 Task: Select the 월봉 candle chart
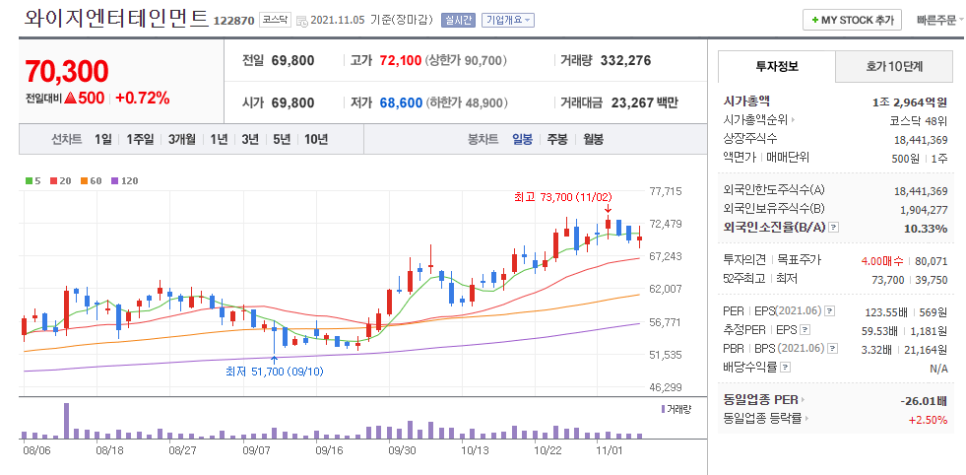[593, 139]
